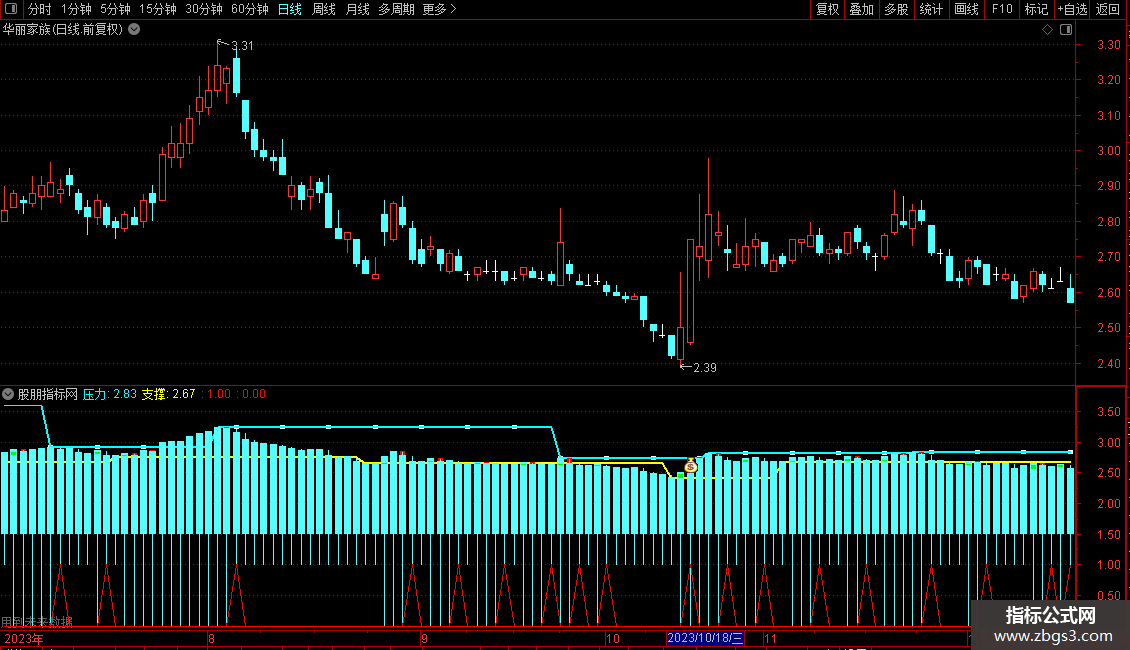1130x650 pixels.
Task: Switch to 5分钟 period tab
Action: [115, 9]
